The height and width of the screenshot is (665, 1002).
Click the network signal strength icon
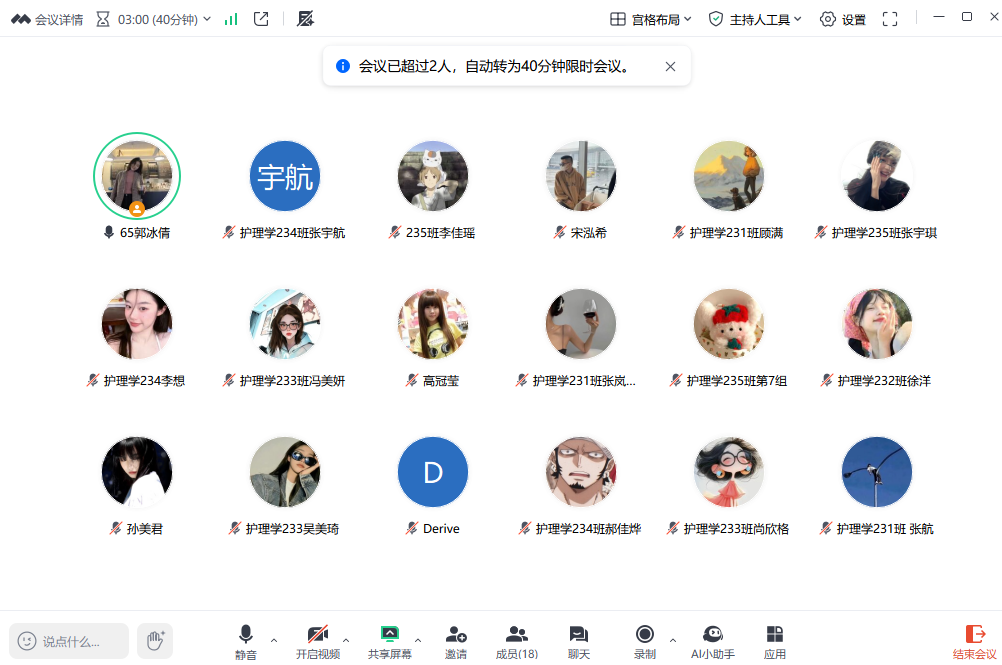click(231, 19)
